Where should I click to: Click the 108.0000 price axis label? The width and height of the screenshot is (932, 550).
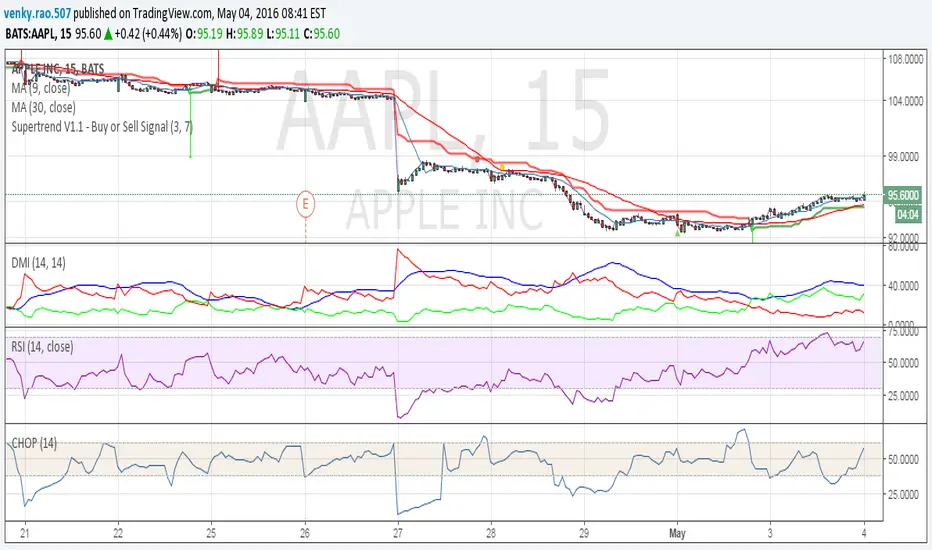click(x=906, y=59)
